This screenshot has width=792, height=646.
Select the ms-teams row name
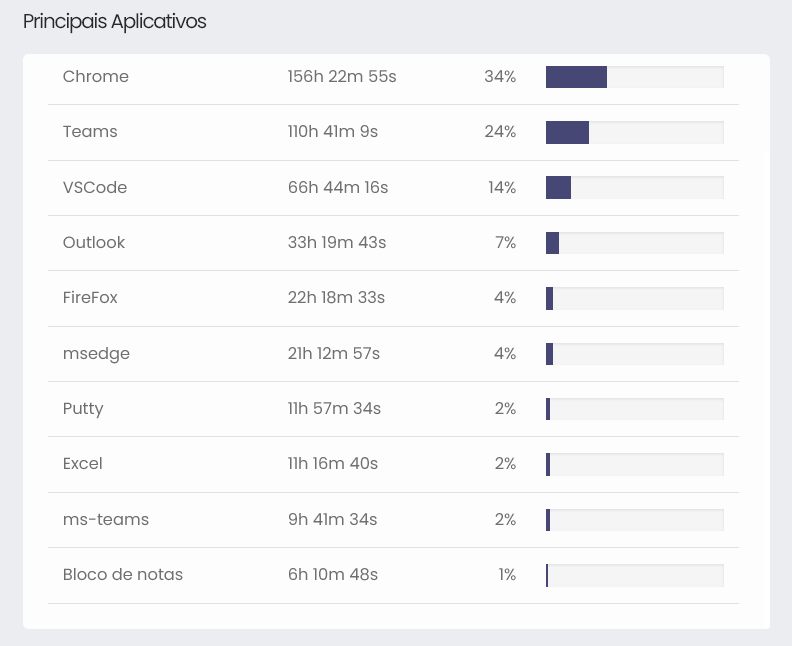pyautogui.click(x=106, y=520)
